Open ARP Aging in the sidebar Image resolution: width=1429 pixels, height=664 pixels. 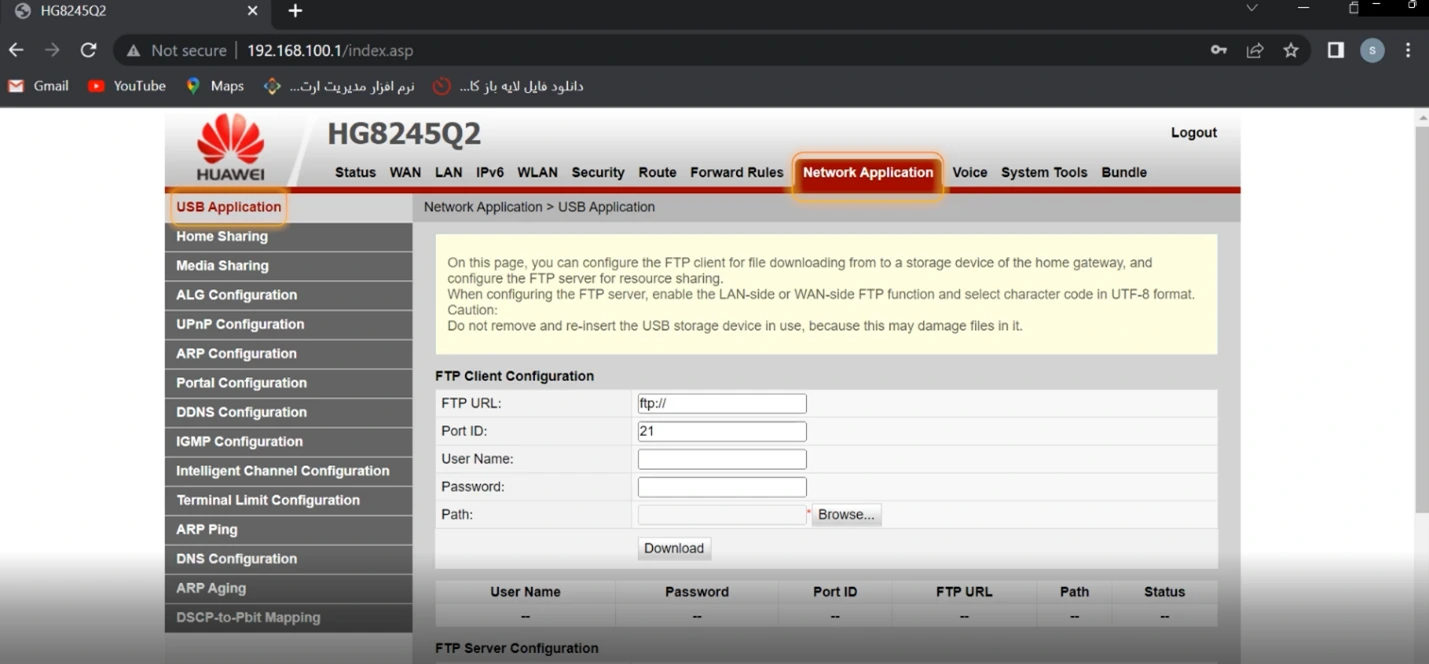(x=288, y=588)
